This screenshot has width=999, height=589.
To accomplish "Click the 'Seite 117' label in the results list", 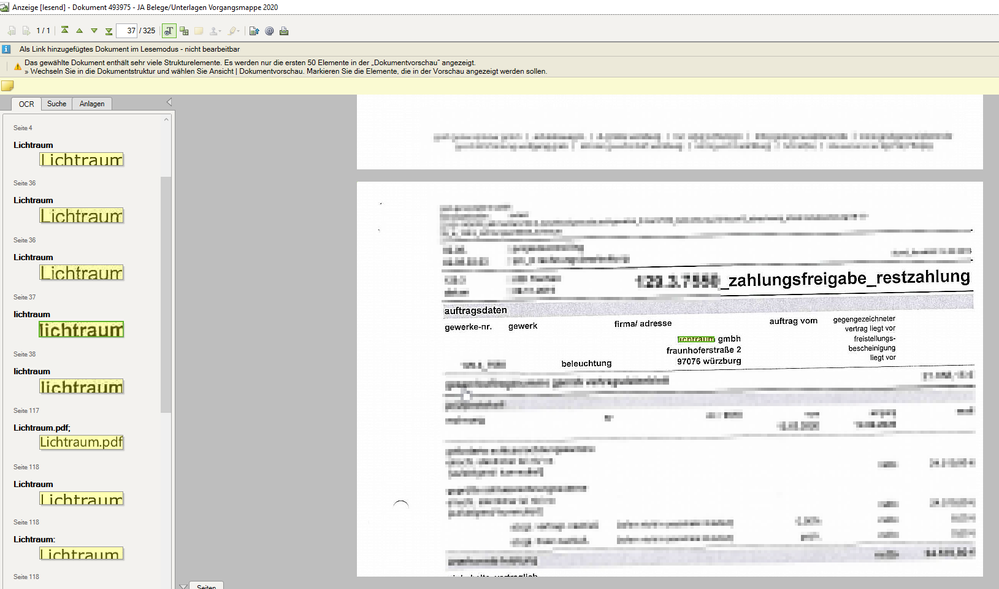I will pyautogui.click(x=26, y=411).
